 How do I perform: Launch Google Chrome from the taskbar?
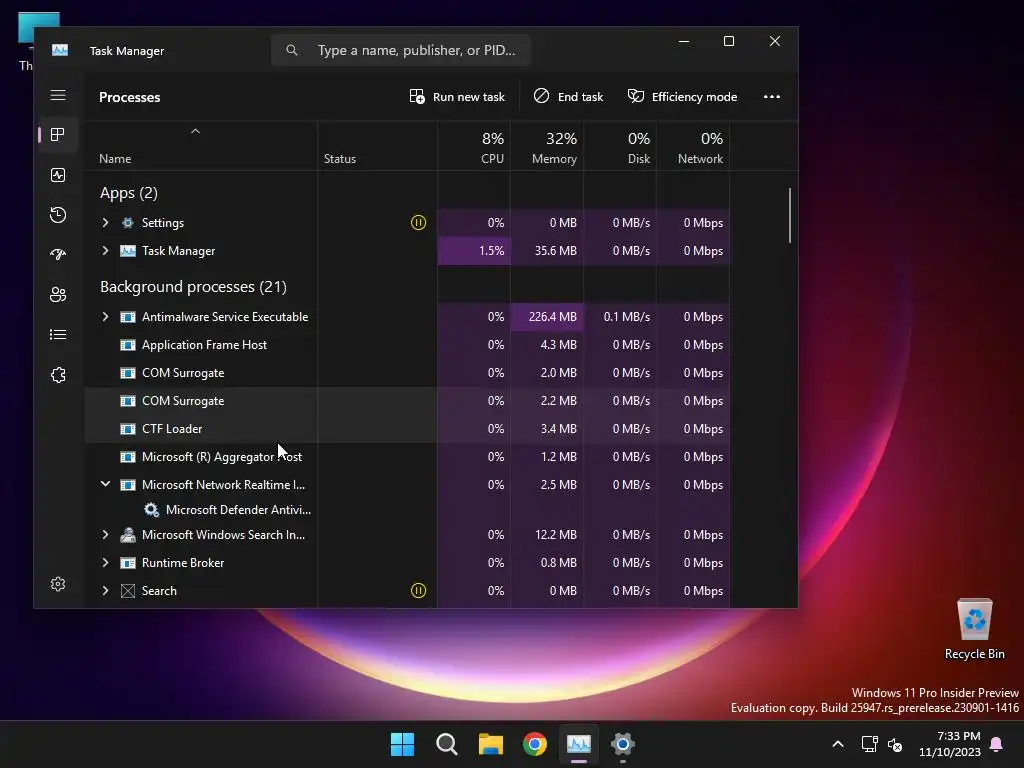(535, 744)
